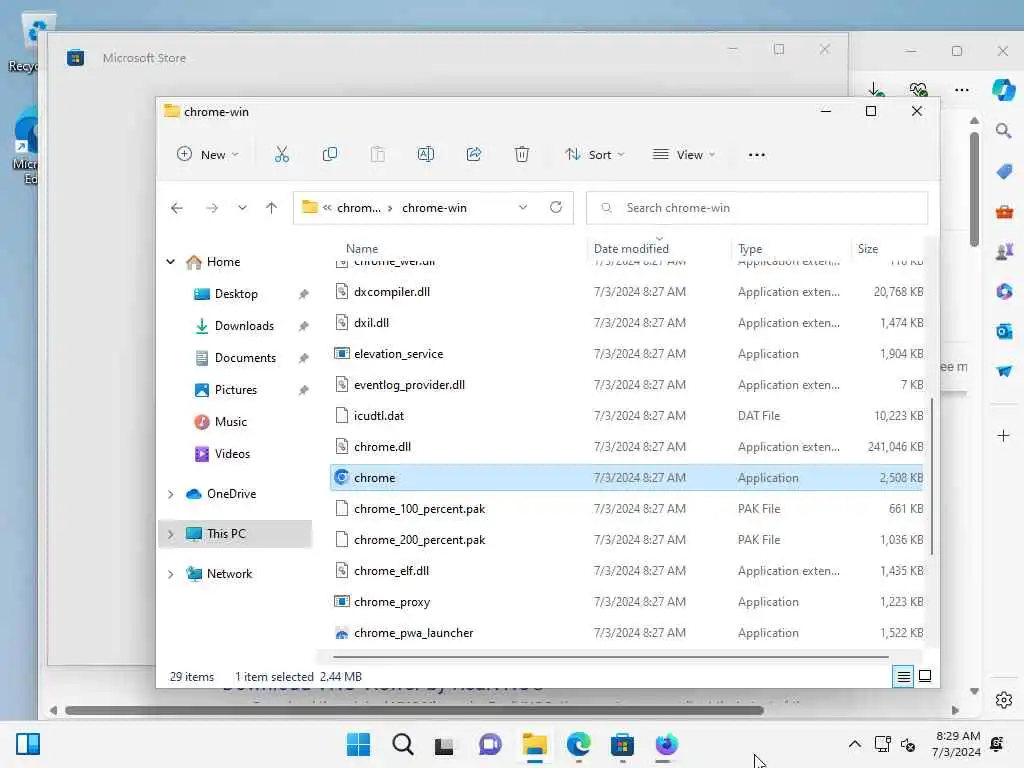Go back with the left arrow button
This screenshot has height=768, width=1024.
click(x=176, y=208)
